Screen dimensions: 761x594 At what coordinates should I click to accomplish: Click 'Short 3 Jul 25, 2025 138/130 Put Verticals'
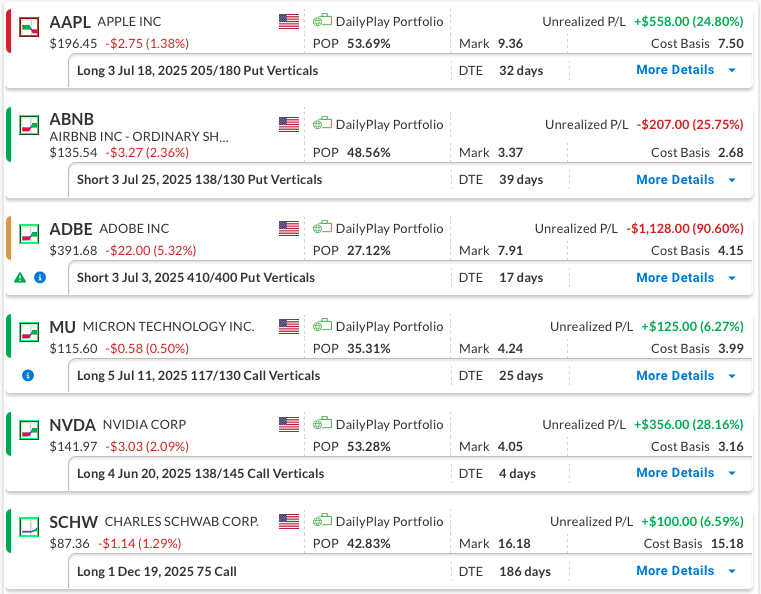coord(199,180)
